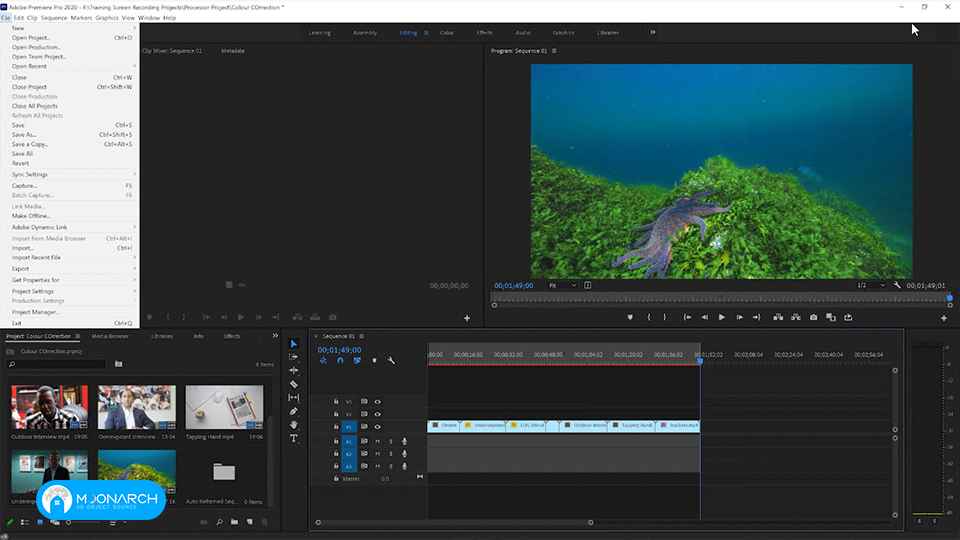This screenshot has height=540, width=960.
Task: Select the Track Select Forward tool
Action: [x=294, y=357]
